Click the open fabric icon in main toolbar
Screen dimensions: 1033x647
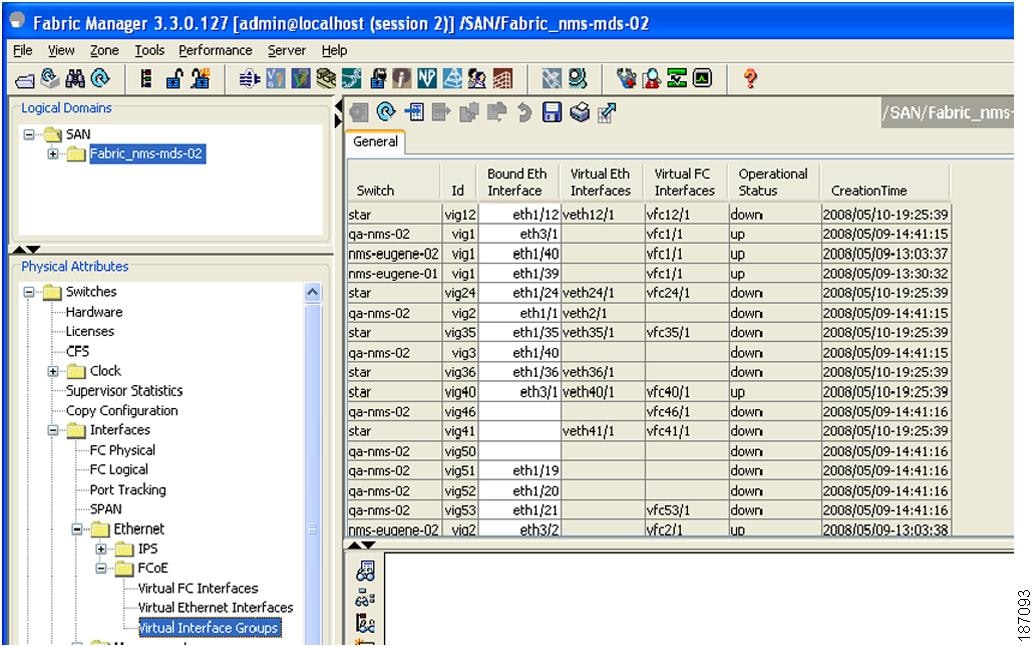pos(25,80)
